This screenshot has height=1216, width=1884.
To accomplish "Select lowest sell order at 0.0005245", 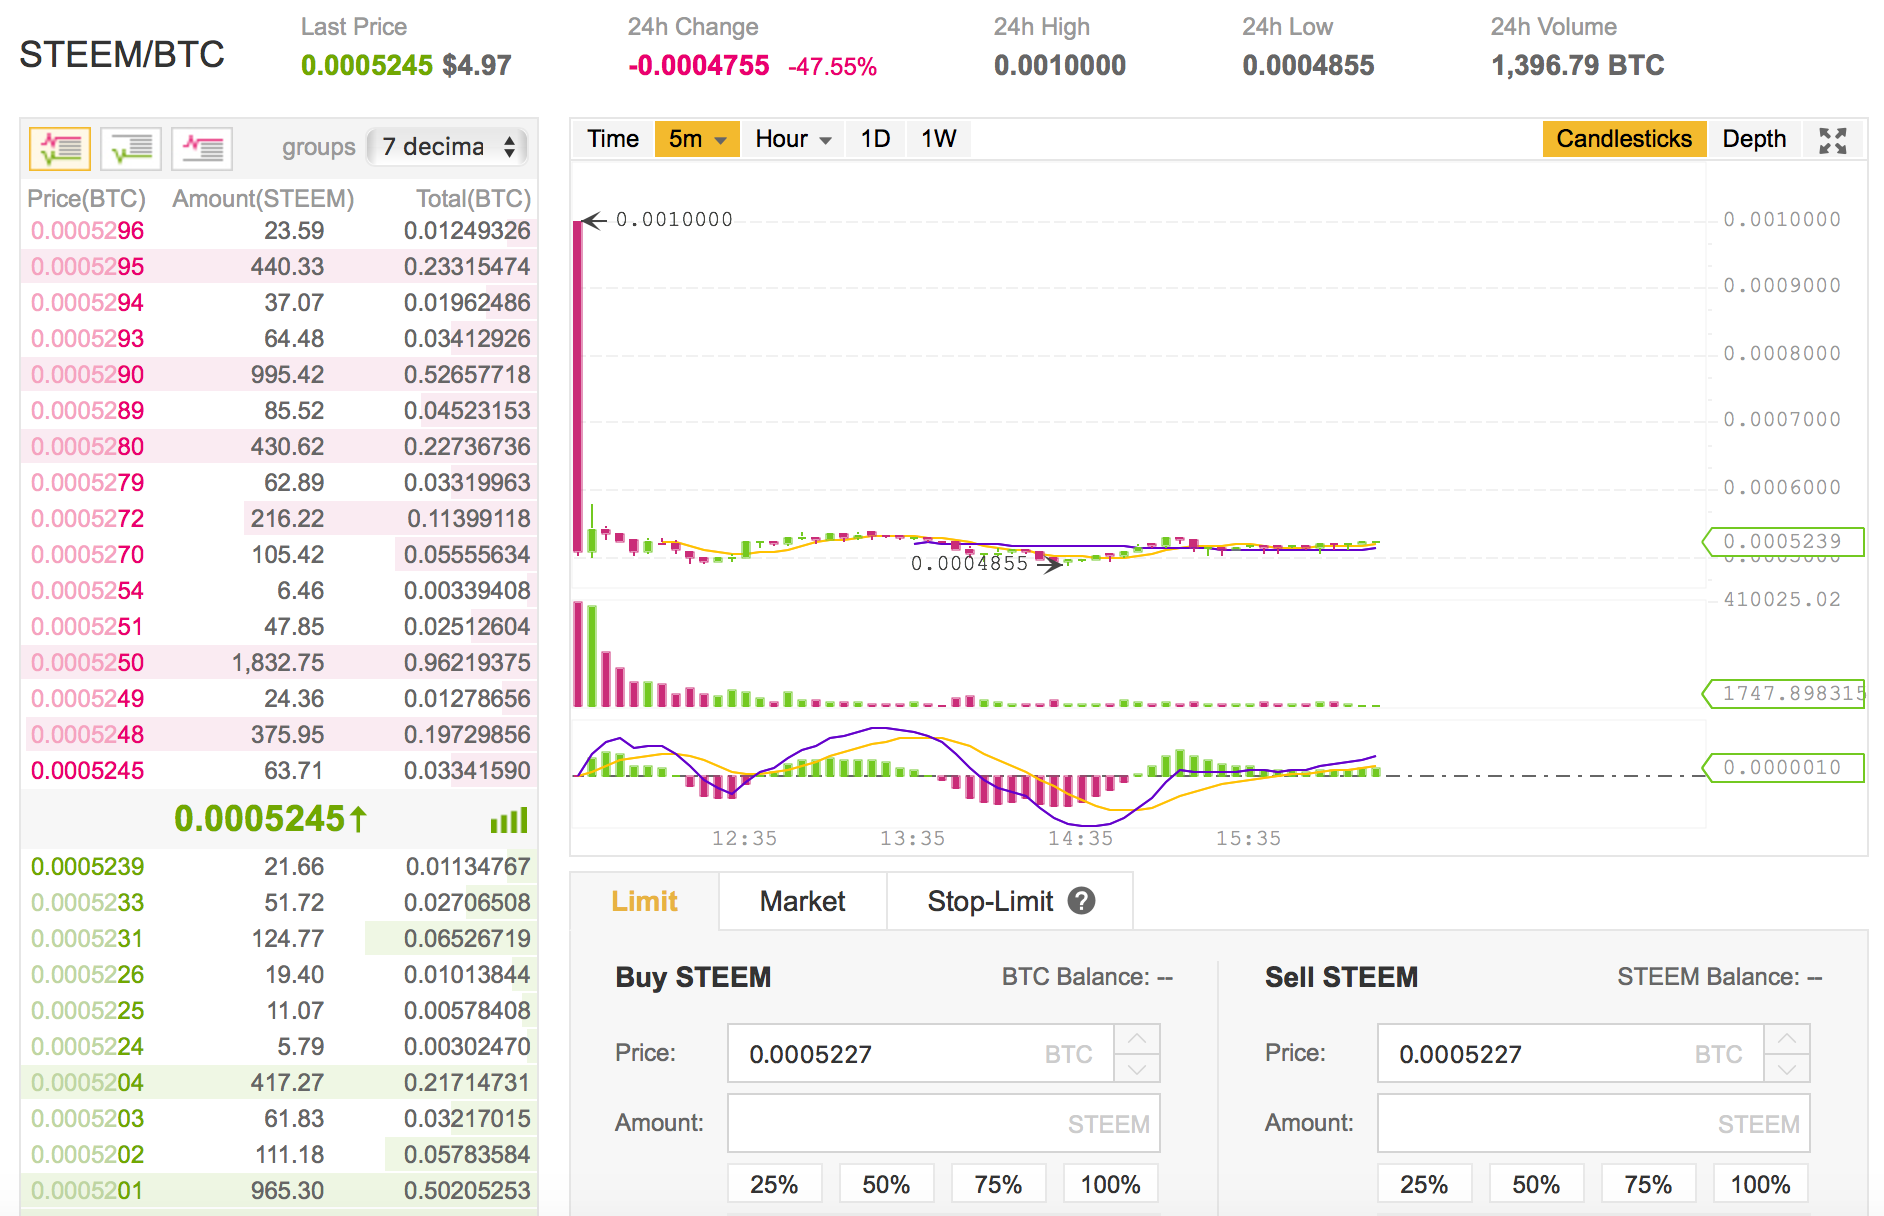I will [279, 771].
